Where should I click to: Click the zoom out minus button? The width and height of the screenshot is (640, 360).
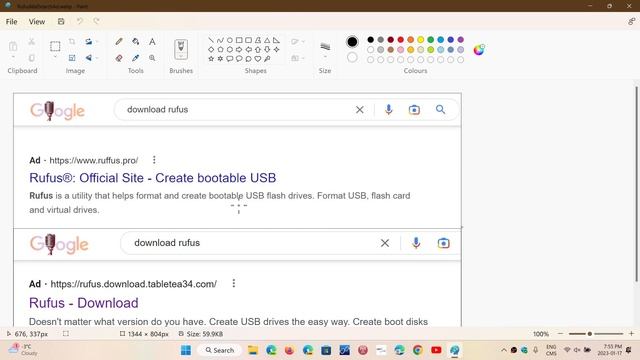[x=560, y=333]
